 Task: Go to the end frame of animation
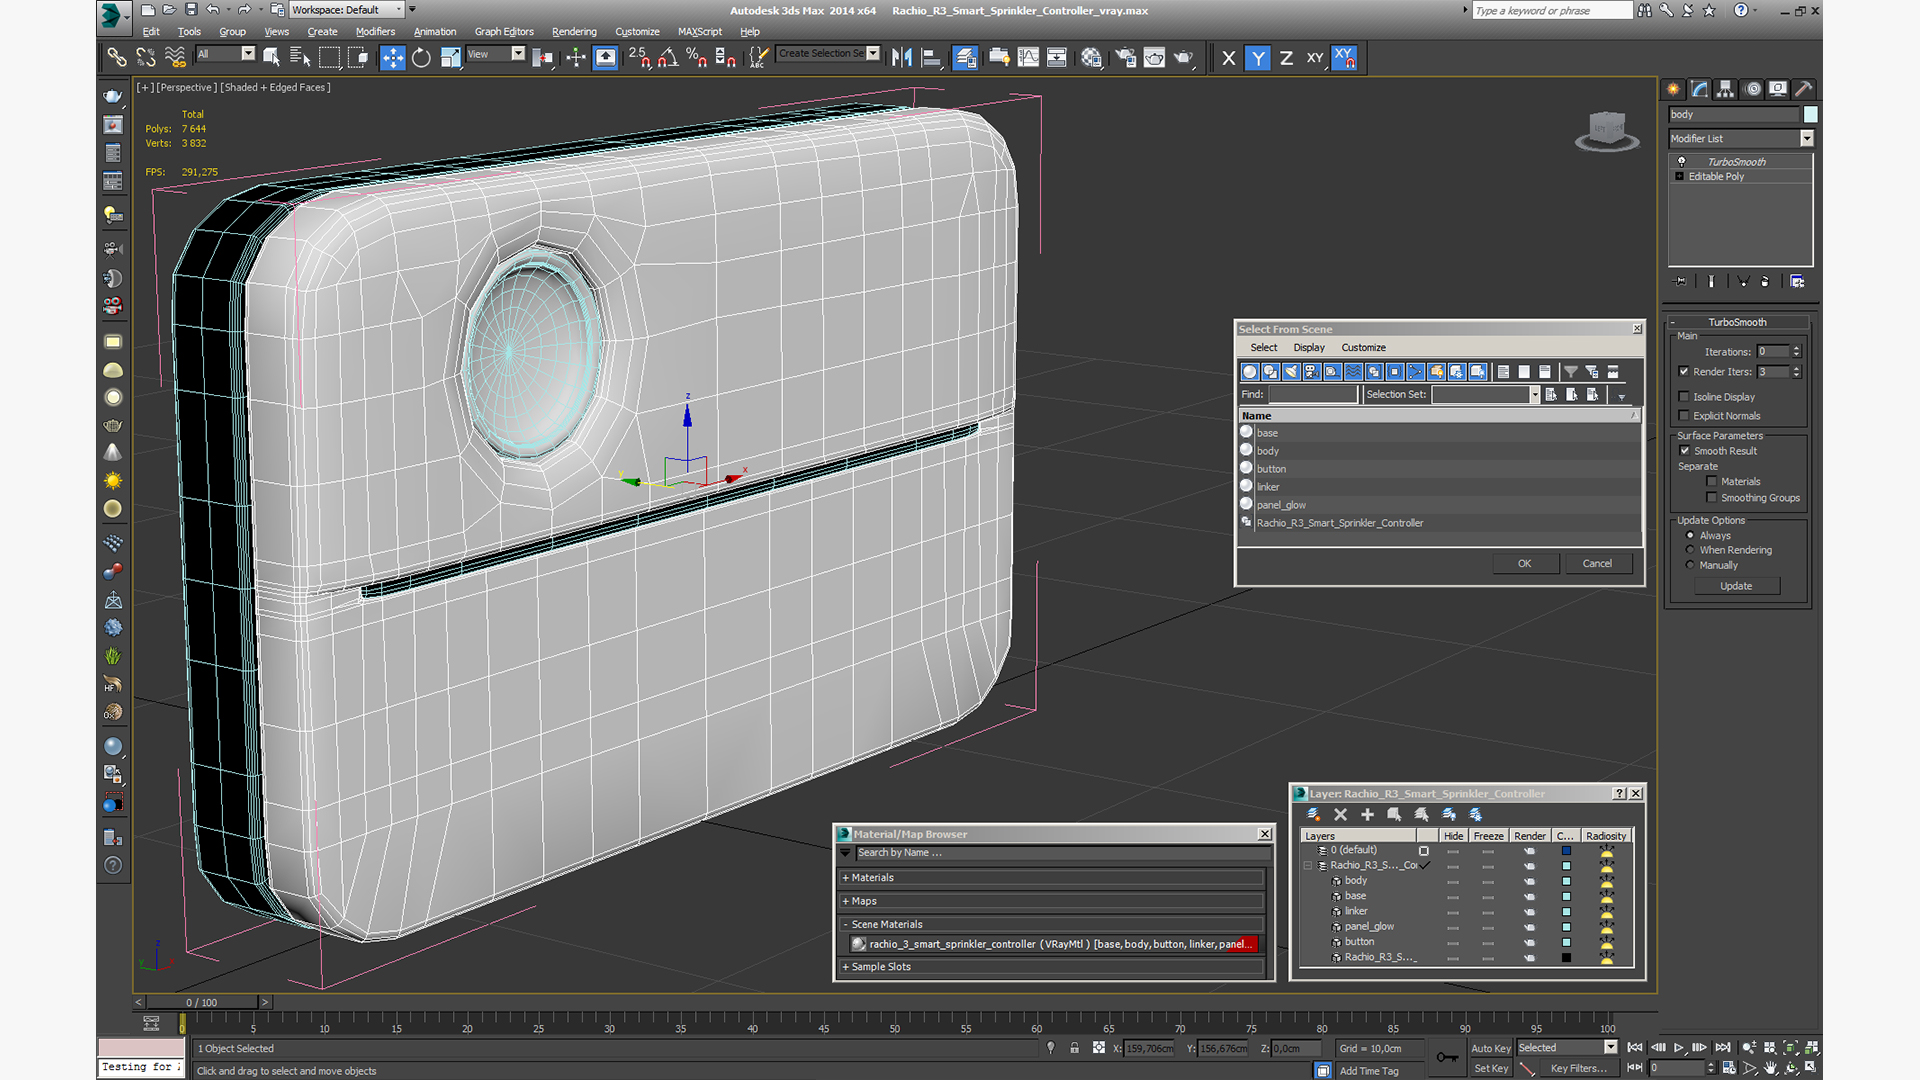[x=1722, y=1047]
